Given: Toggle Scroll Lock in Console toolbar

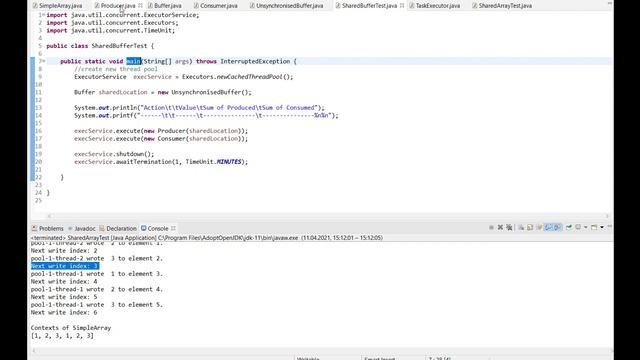Looking at the screenshot, I should click(x=530, y=227).
